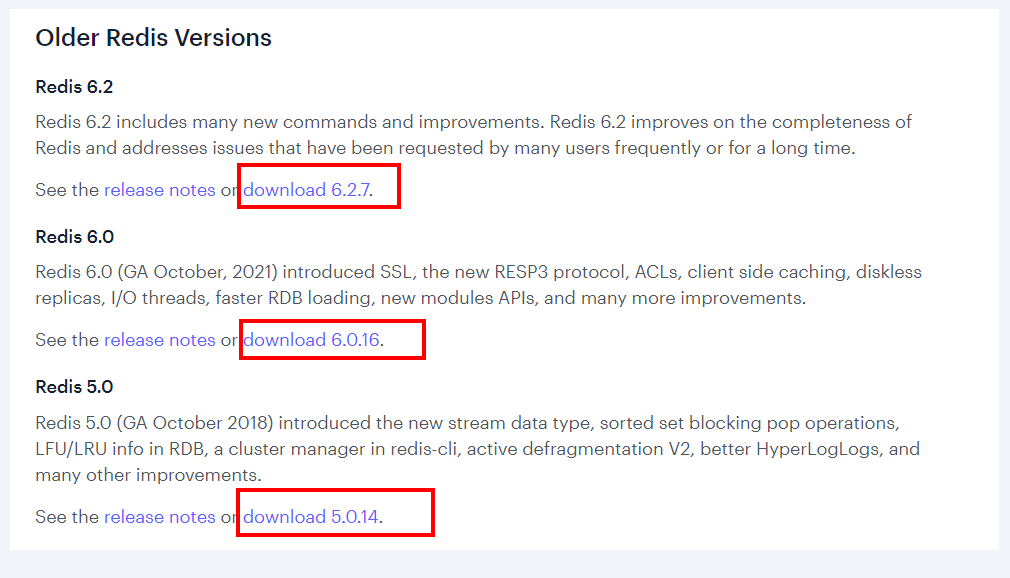Click the Older Redis Versions heading
1010x578 pixels.
coord(153,38)
